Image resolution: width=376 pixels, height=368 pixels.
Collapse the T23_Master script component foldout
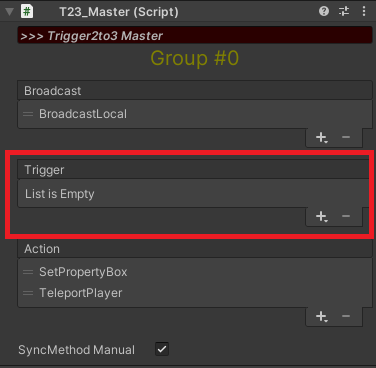click(x=9, y=12)
